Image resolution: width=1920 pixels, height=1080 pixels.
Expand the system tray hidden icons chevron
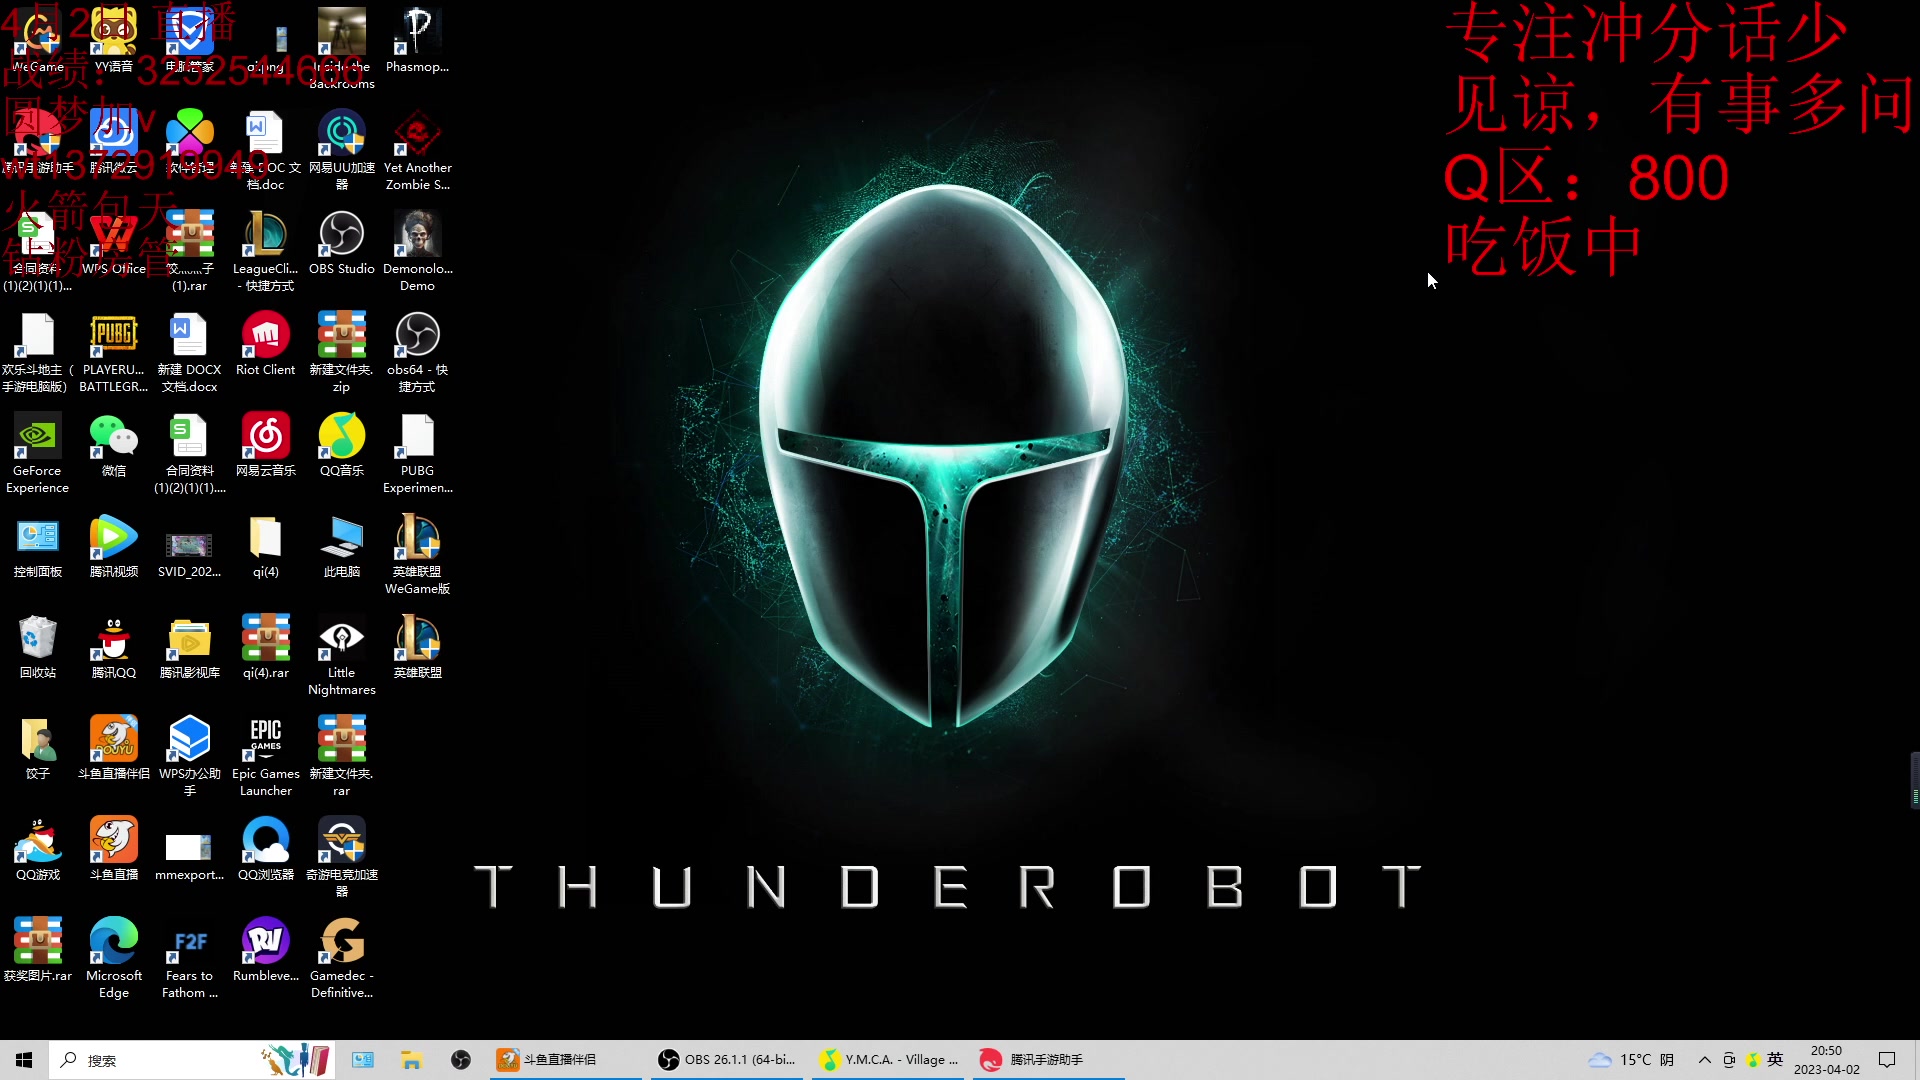1704,1060
